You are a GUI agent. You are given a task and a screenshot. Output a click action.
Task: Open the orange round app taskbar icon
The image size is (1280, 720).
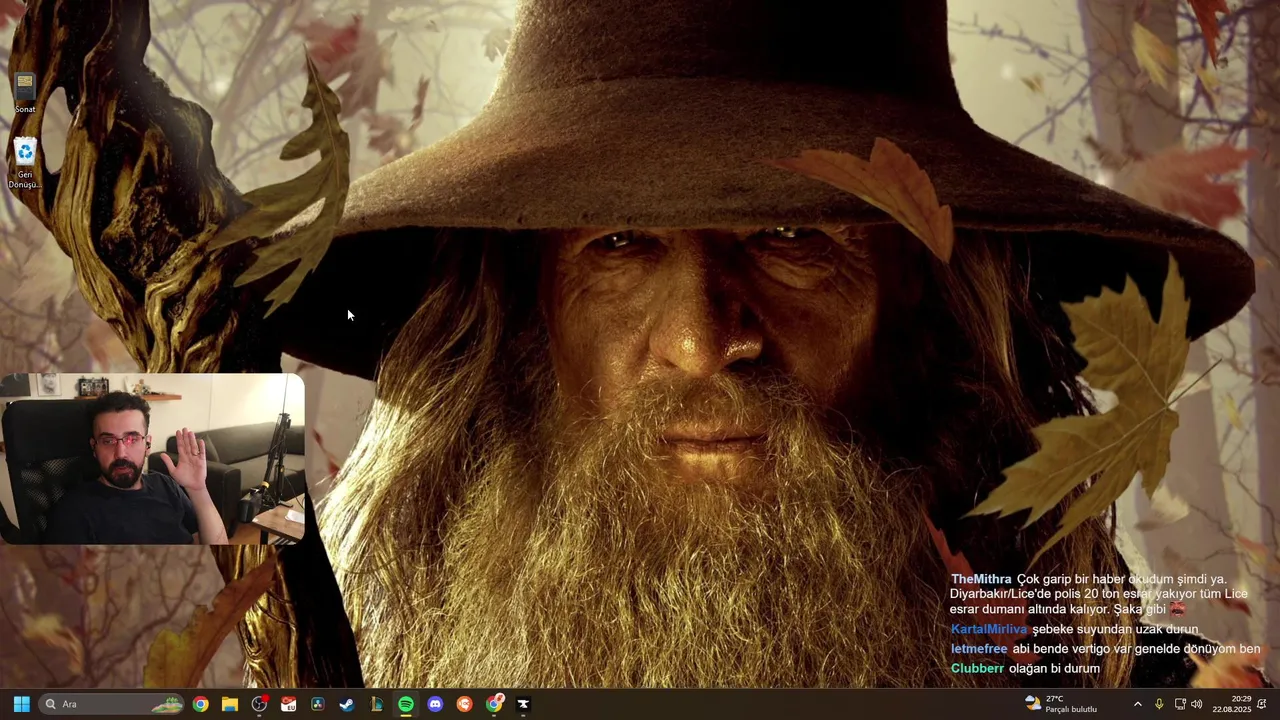464,704
